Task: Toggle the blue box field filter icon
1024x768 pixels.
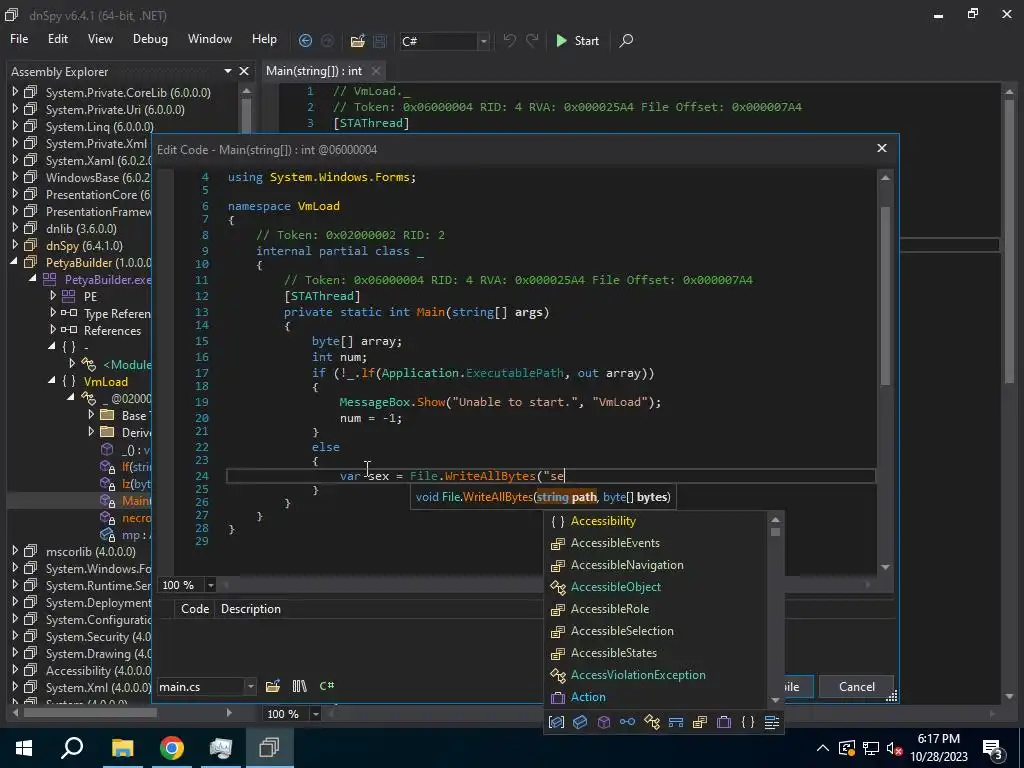Action: click(580, 722)
